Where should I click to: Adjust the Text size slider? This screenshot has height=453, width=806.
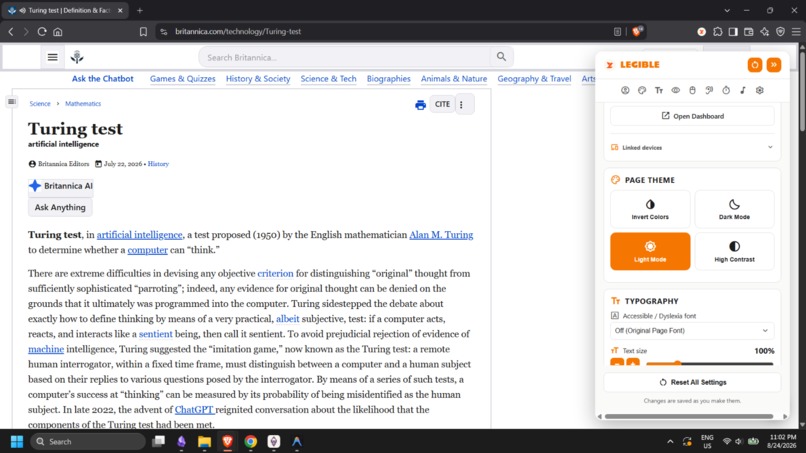pos(709,364)
